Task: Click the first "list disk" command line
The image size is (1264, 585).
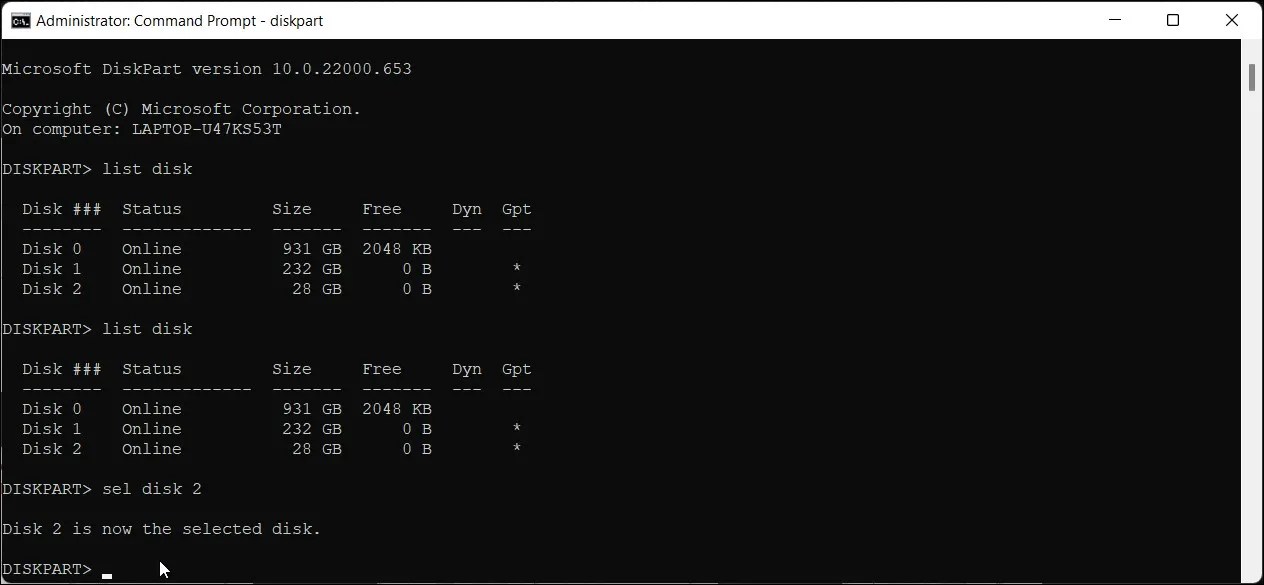Action: (147, 168)
